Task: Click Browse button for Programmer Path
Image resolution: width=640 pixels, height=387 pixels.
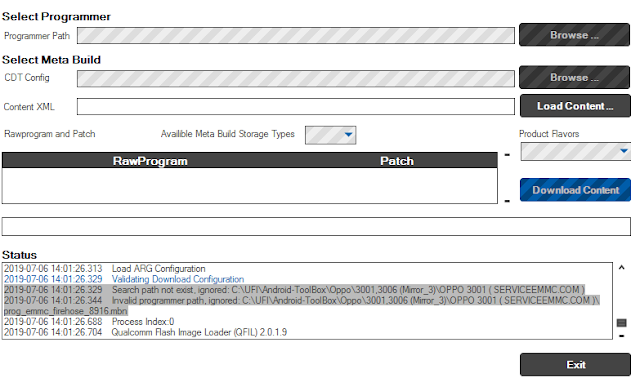Action: coord(574,35)
